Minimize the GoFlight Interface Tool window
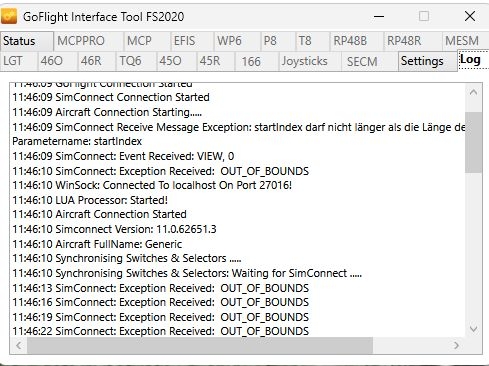The height and width of the screenshot is (366, 489). tap(379, 16)
